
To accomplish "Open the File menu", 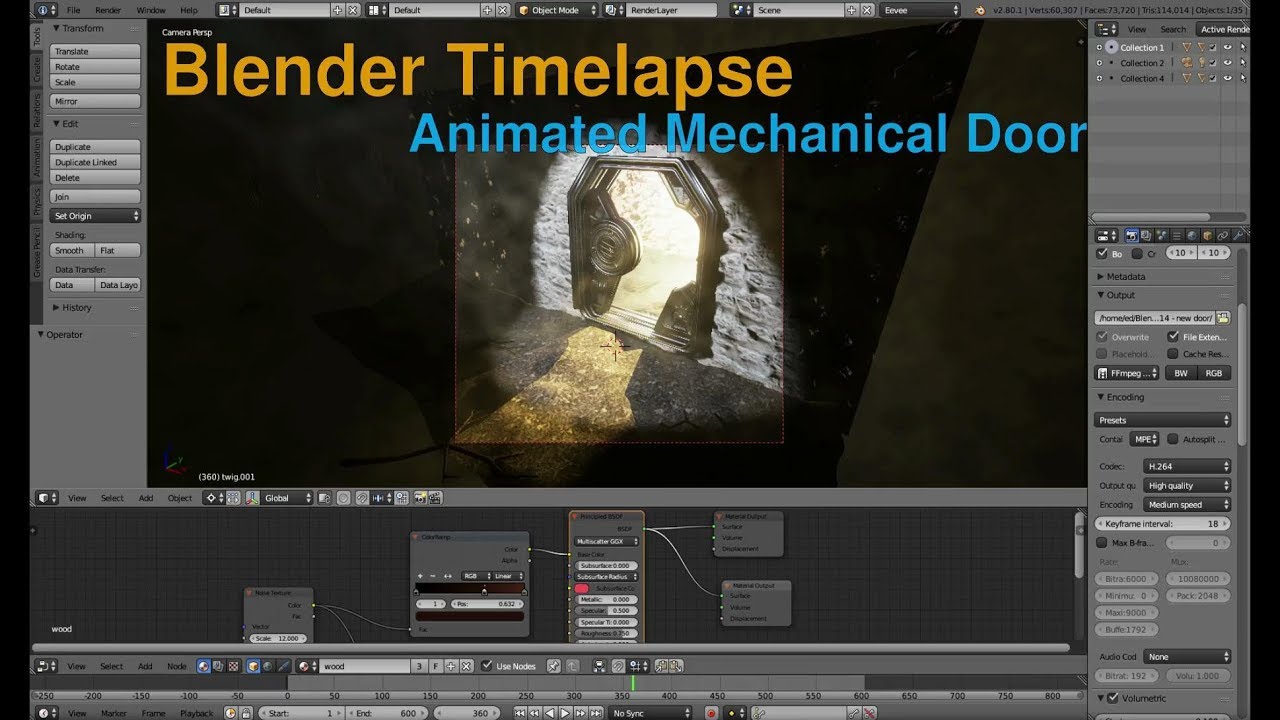I will 73,10.
